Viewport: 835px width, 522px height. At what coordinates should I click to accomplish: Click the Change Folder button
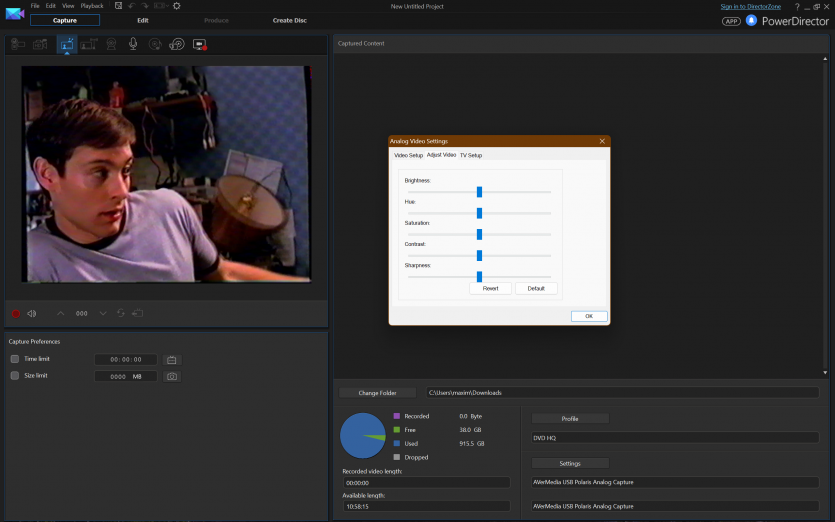378,393
